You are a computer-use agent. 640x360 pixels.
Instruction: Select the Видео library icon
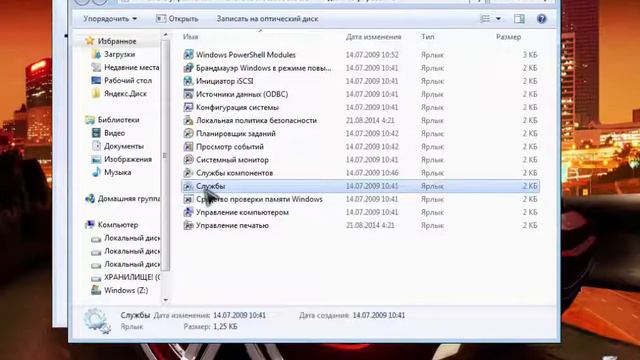coord(96,133)
